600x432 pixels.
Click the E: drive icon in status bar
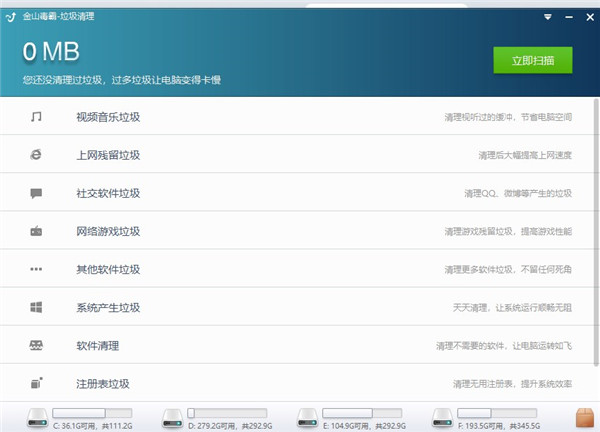309,416
